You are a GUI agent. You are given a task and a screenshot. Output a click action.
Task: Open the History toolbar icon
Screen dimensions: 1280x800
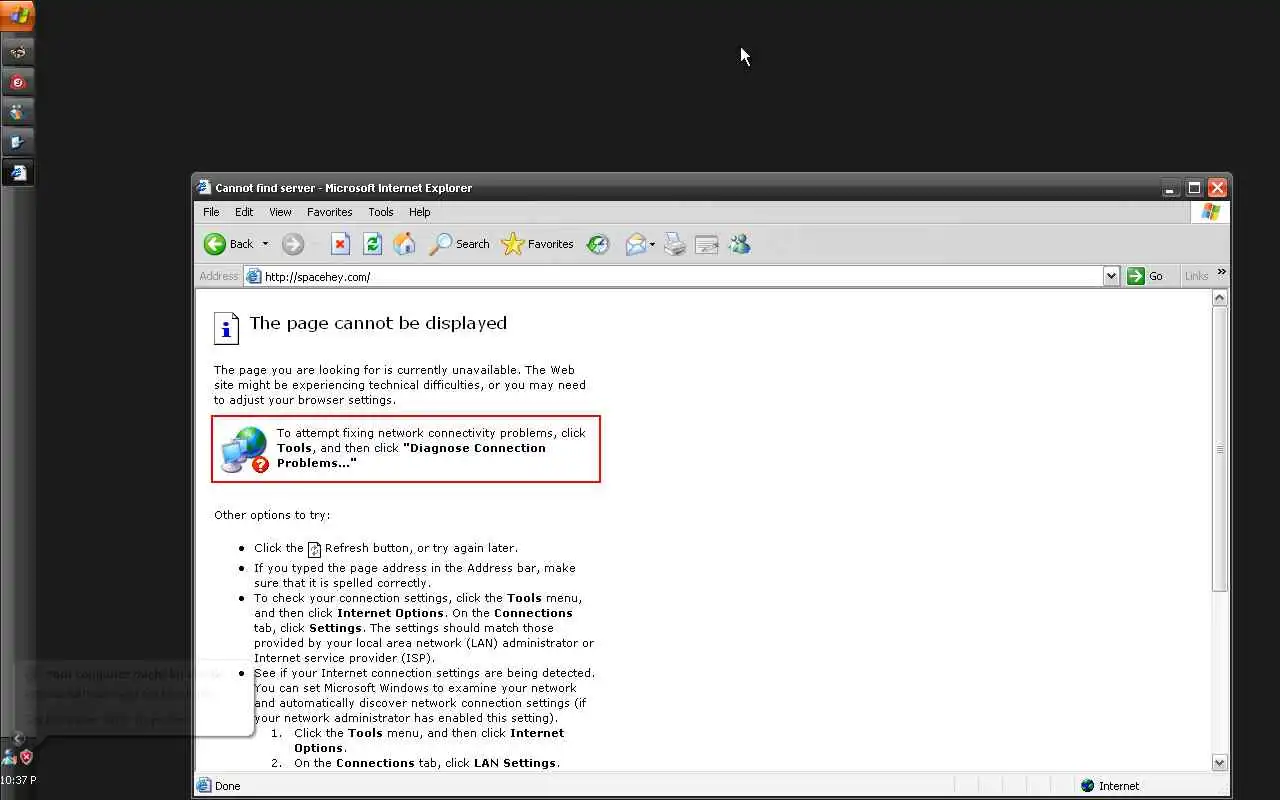click(598, 244)
